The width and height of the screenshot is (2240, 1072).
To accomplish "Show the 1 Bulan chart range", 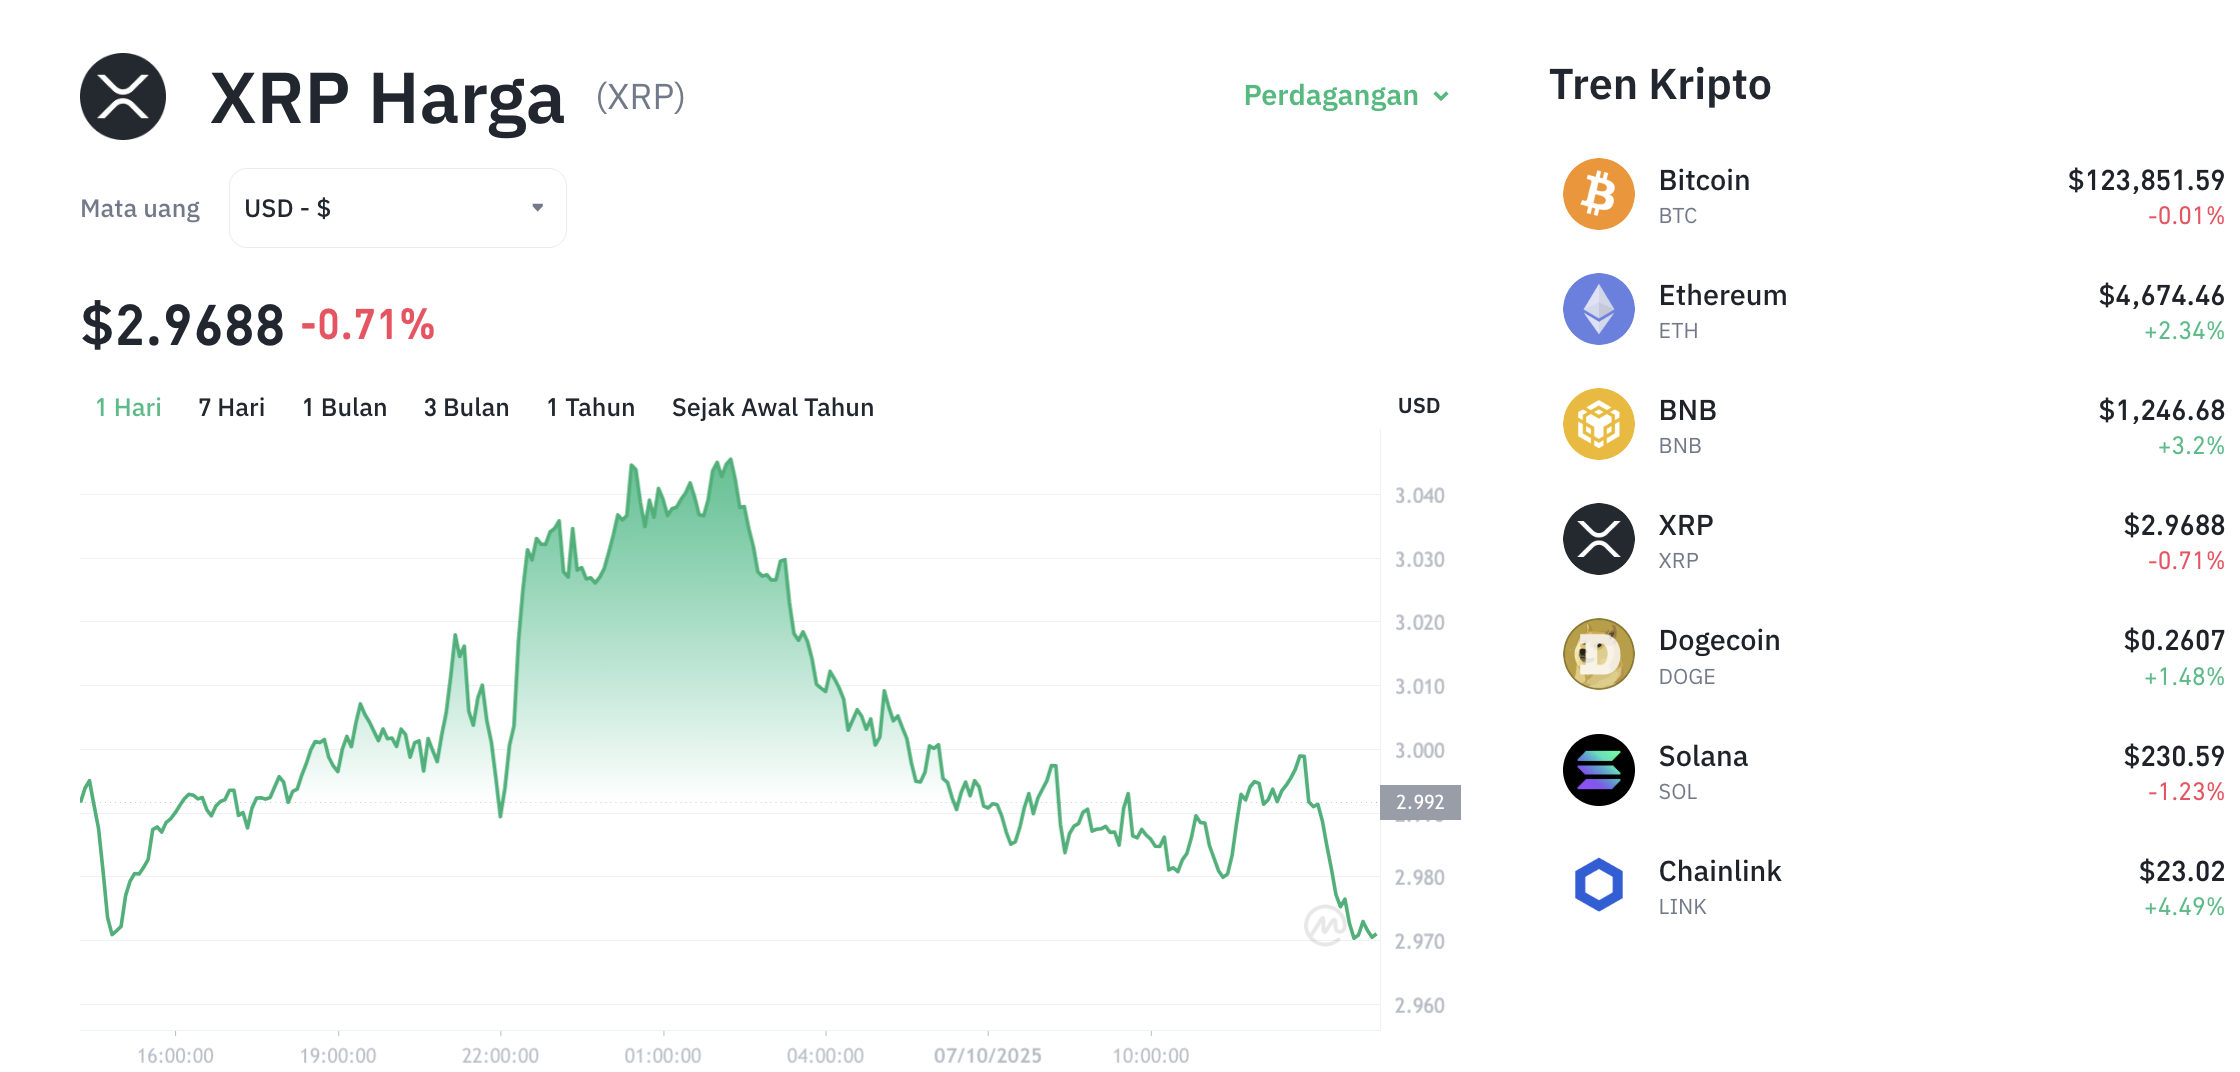I will [344, 408].
